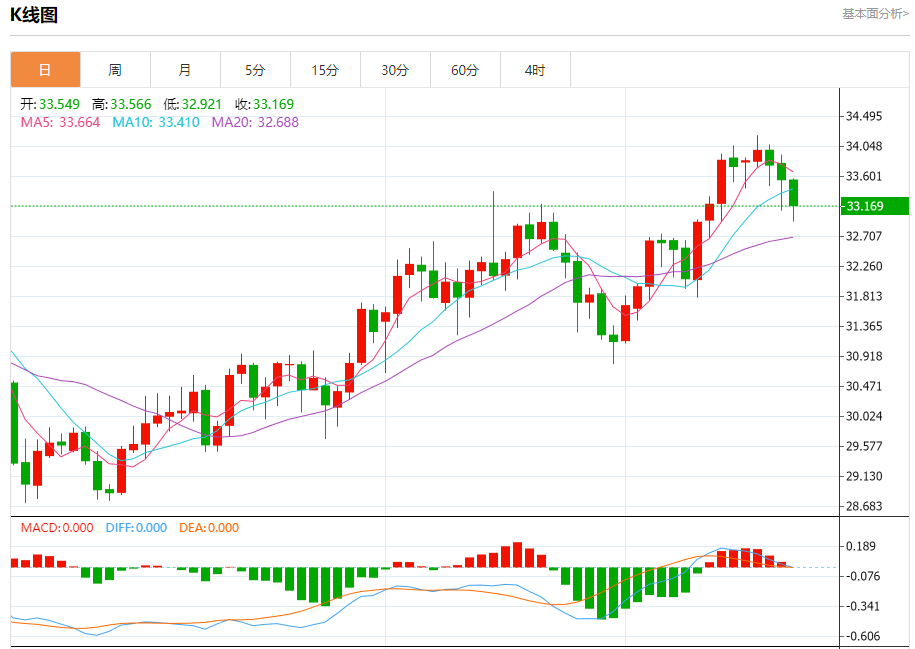The width and height of the screenshot is (915, 649).
Task: Open the 60分 interval tab
Action: (466, 70)
